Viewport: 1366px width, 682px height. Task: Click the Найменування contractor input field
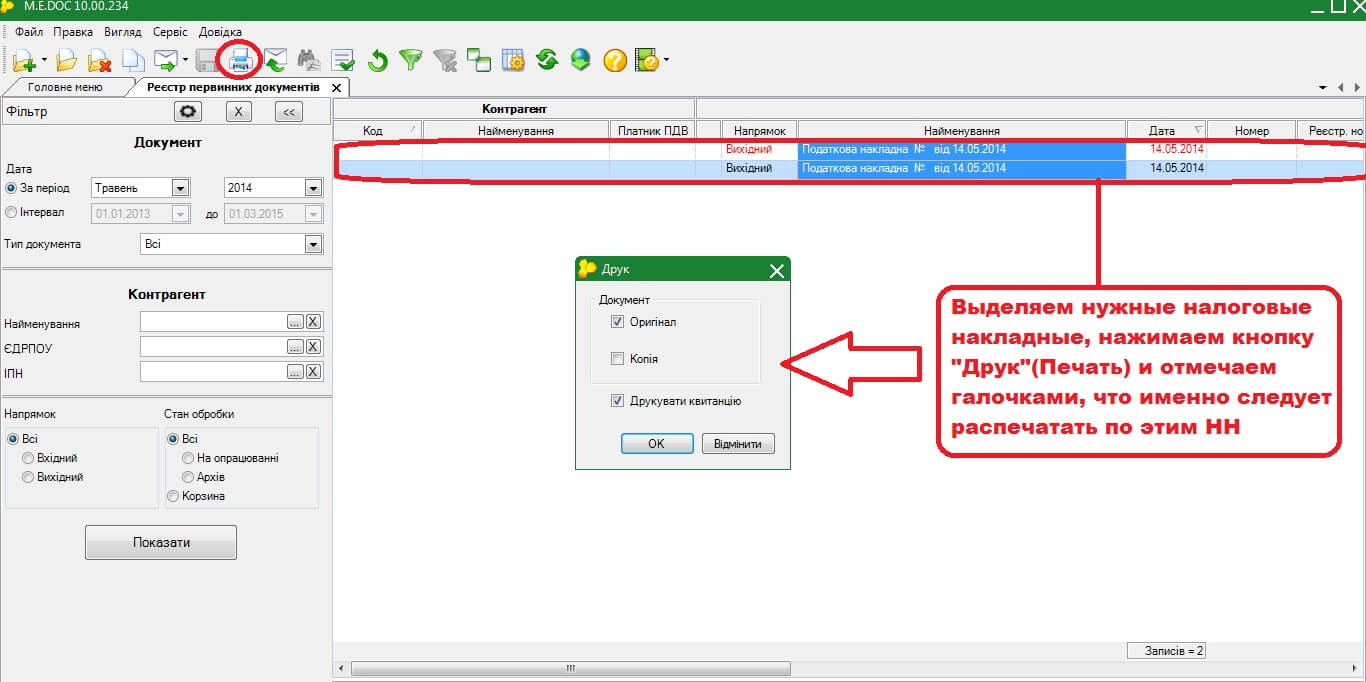pos(213,322)
